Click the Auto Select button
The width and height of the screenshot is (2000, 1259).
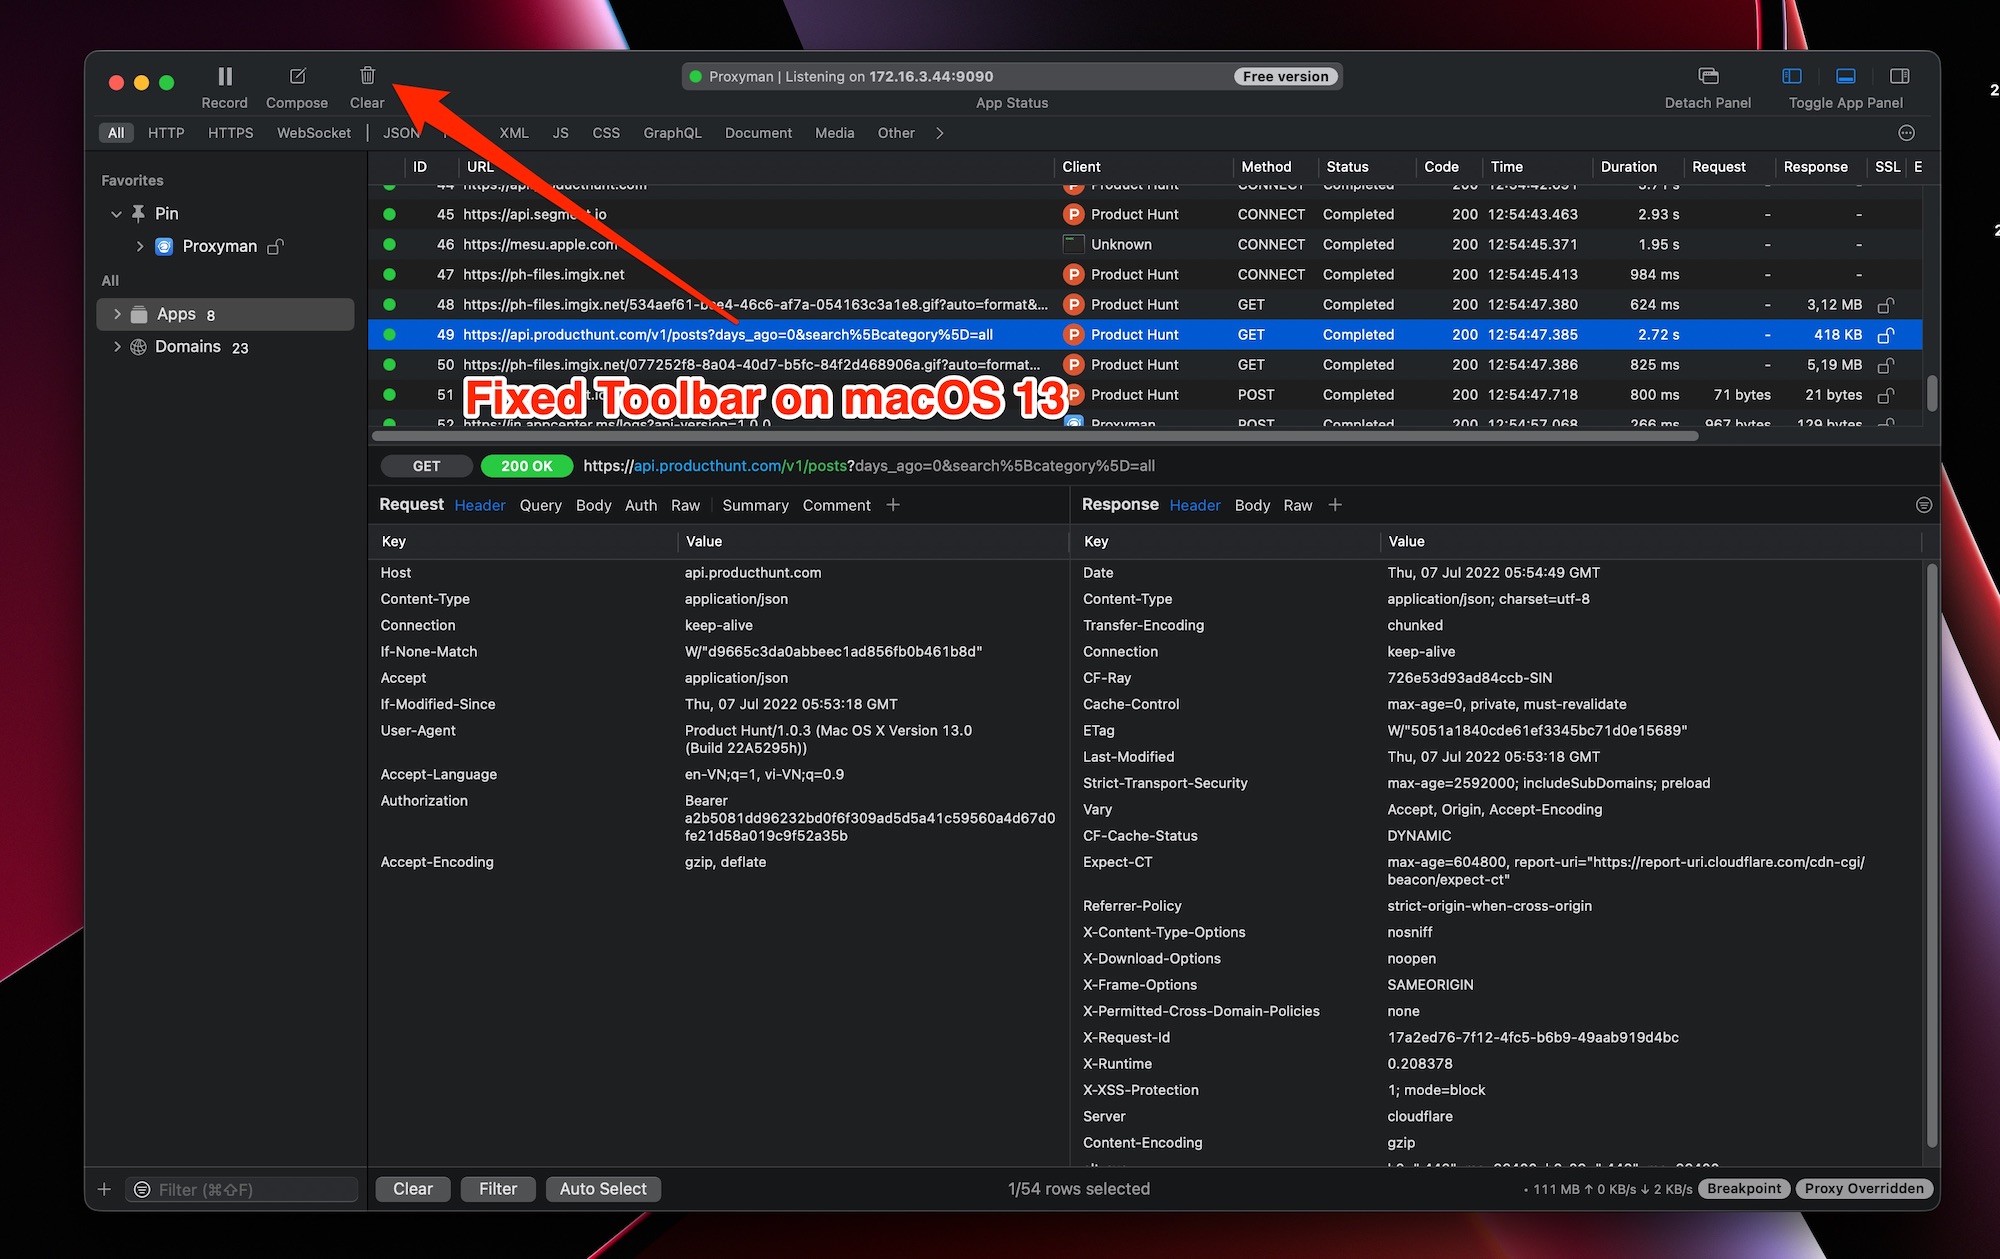click(602, 1188)
